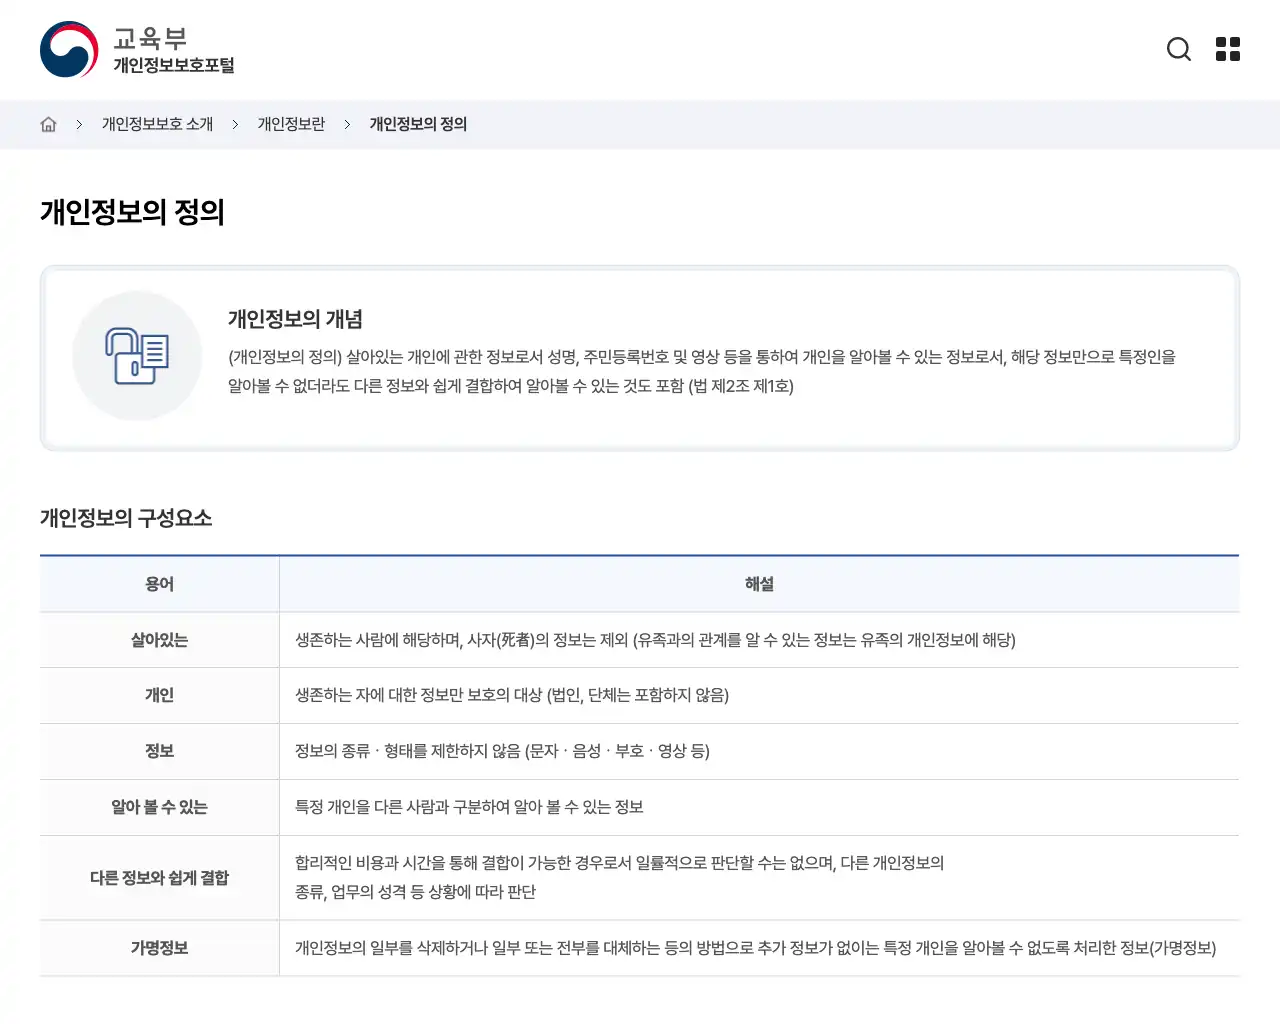Click the 개인정보의 개념 heading
The height and width of the screenshot is (1024, 1280).
pyautogui.click(x=295, y=319)
